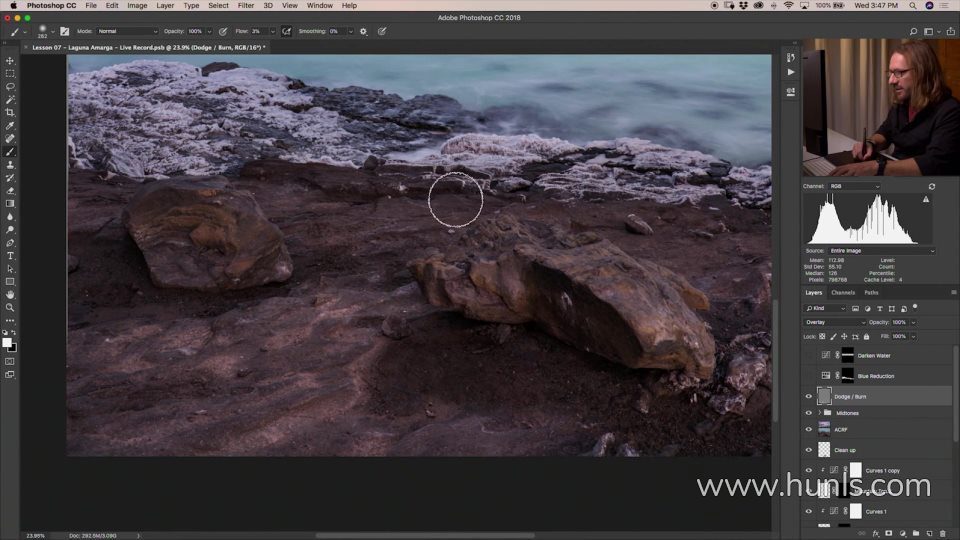Image resolution: width=960 pixels, height=540 pixels.
Task: Toggle lock transparent pixels
Action: [x=822, y=336]
